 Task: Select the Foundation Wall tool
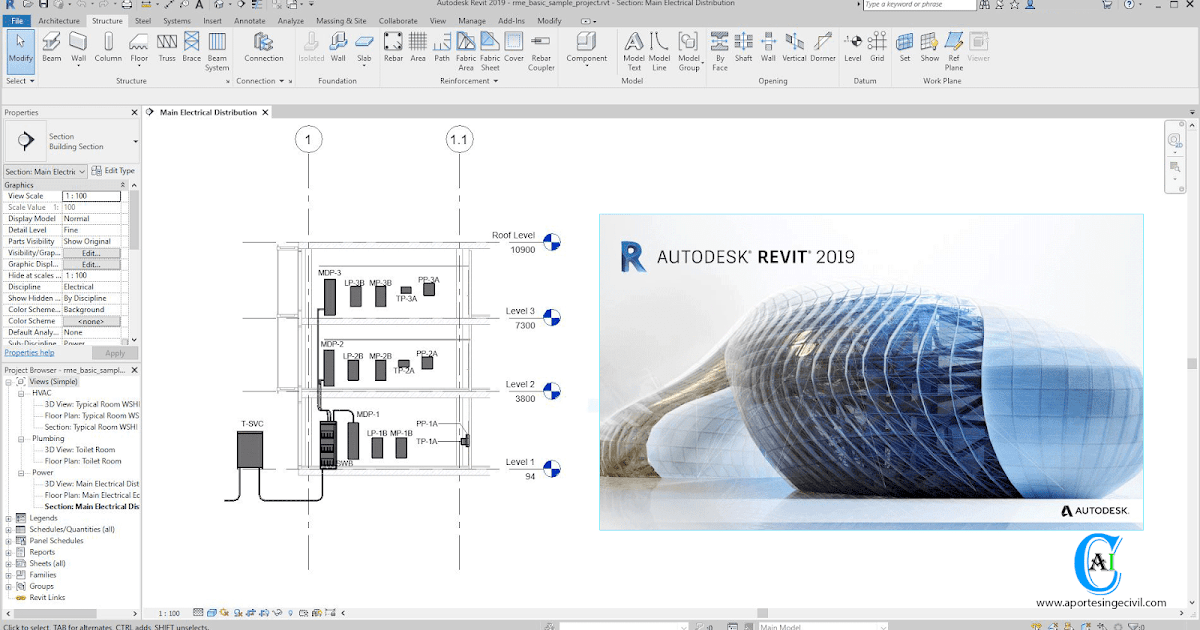click(338, 48)
